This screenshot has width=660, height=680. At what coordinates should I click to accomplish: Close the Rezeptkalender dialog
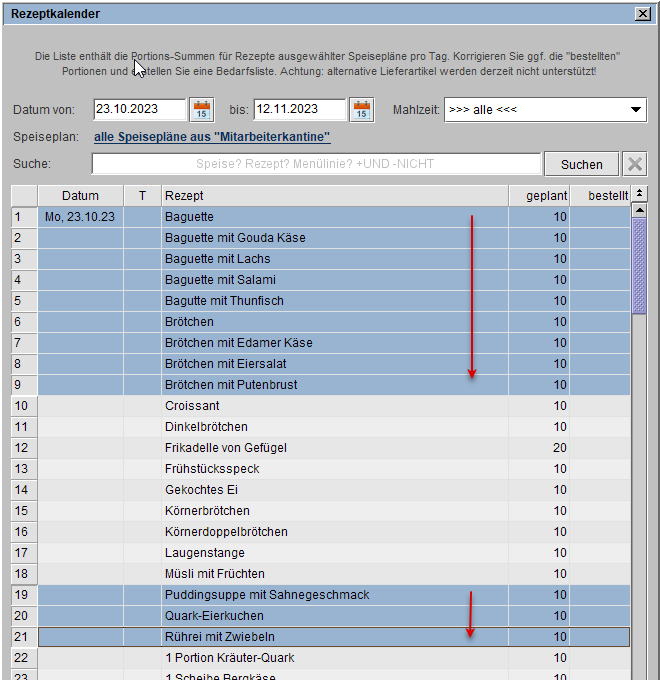[643, 13]
